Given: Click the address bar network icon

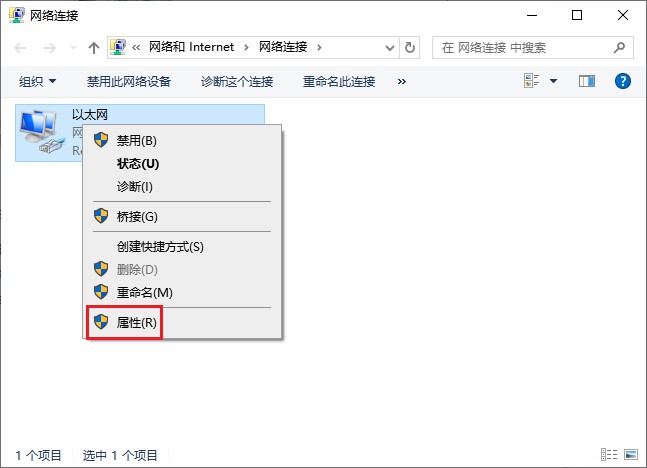Looking at the screenshot, I should [118, 47].
